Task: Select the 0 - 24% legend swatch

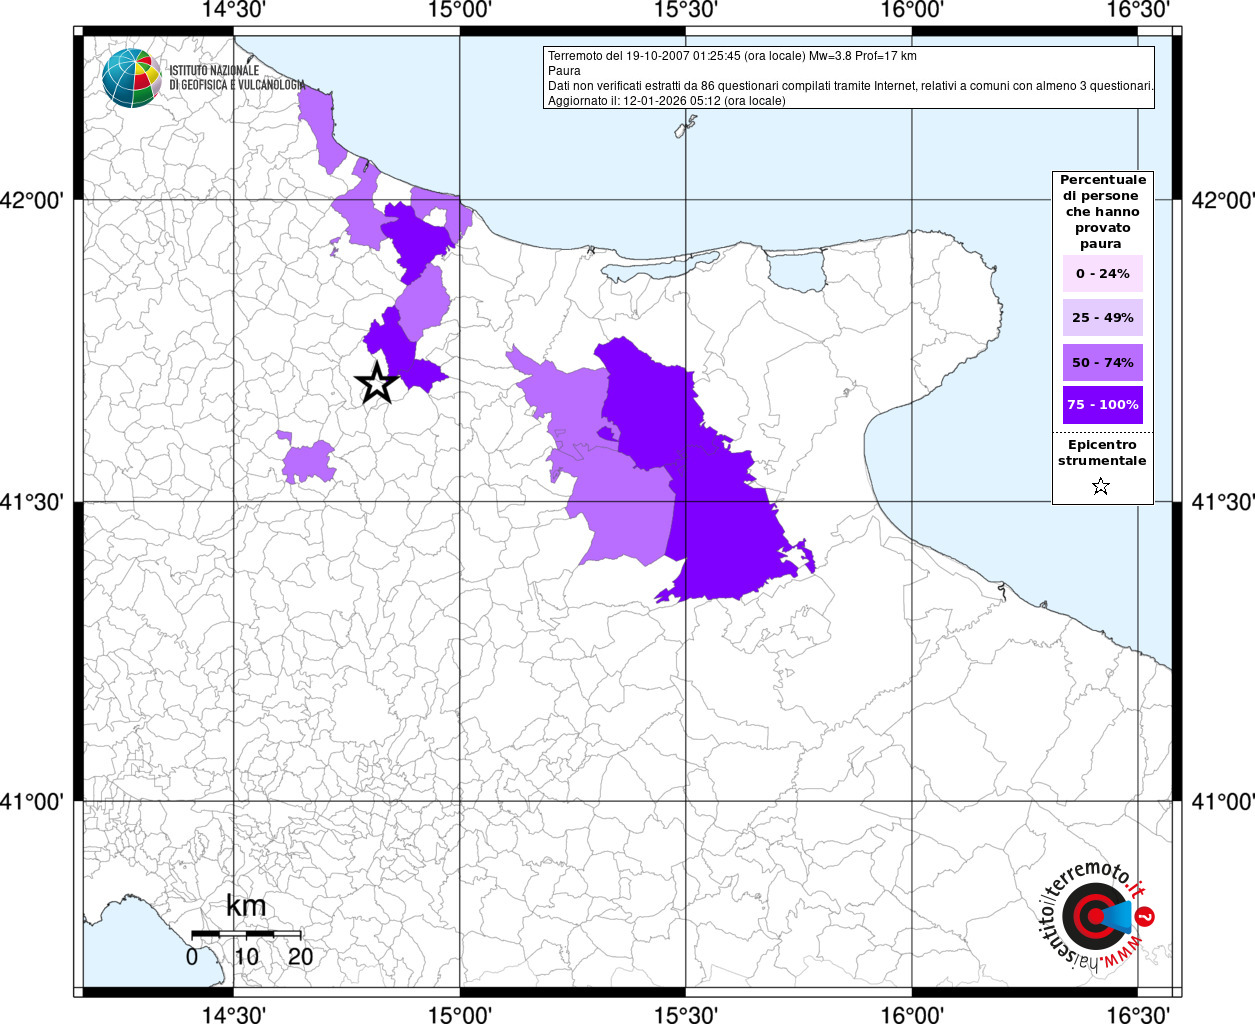Action: click(x=1102, y=274)
